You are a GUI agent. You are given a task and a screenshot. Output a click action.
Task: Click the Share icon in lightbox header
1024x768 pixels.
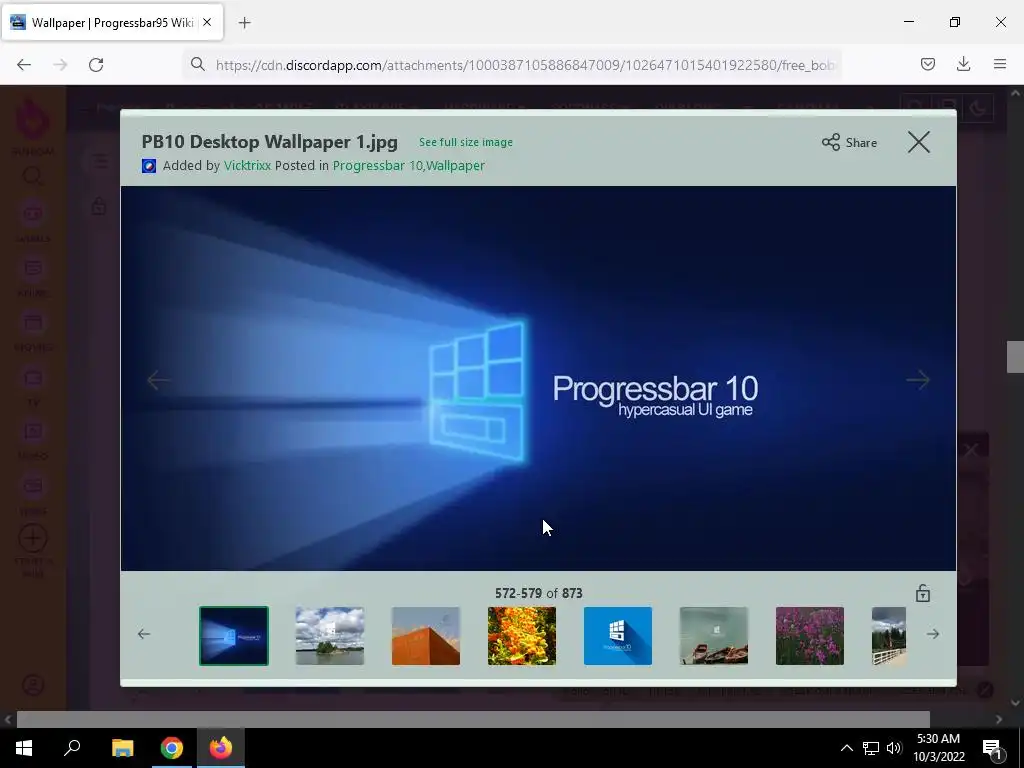point(831,142)
